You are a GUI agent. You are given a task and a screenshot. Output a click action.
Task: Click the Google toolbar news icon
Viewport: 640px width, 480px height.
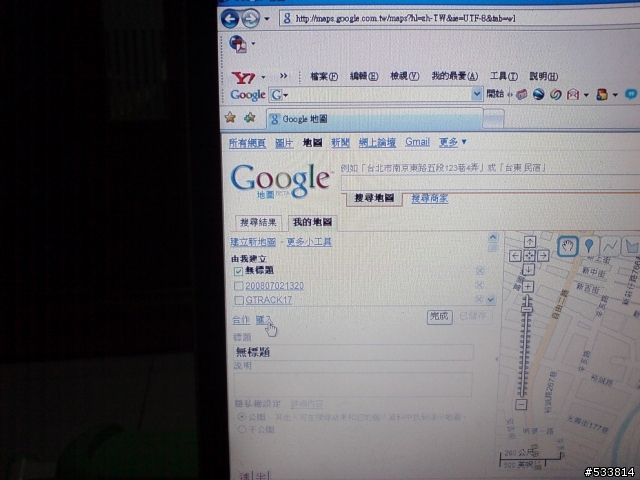pos(521,95)
